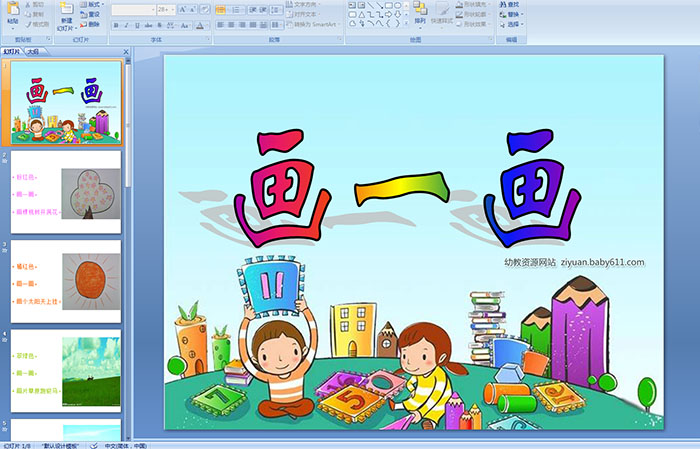Open the Replace (替换) dropdown
Image resolution: width=700 pixels, height=449 pixels.
click(512, 14)
